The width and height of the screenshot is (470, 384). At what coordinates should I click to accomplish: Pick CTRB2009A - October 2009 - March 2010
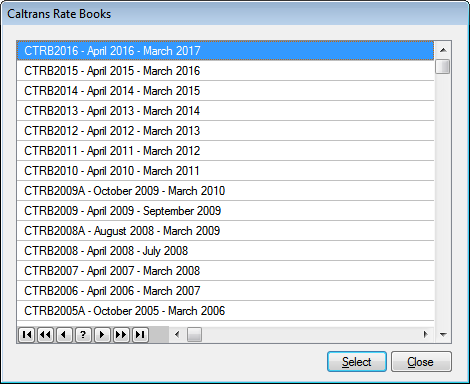pos(225,191)
